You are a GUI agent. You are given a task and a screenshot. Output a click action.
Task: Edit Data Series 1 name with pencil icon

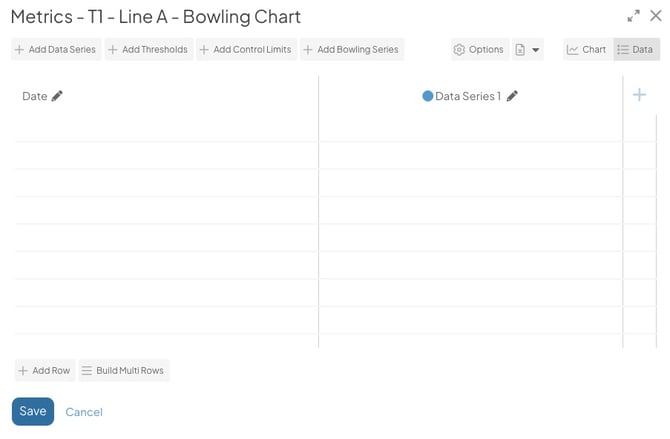(512, 96)
